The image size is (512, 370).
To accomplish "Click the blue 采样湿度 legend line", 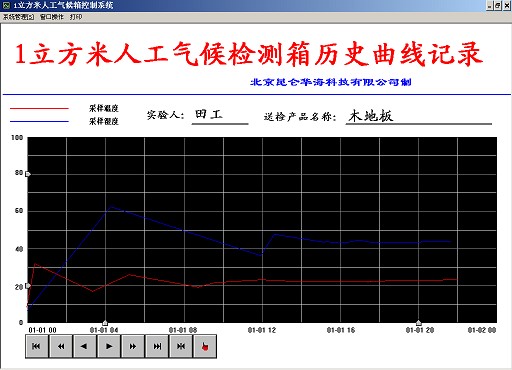I will click(39, 121).
